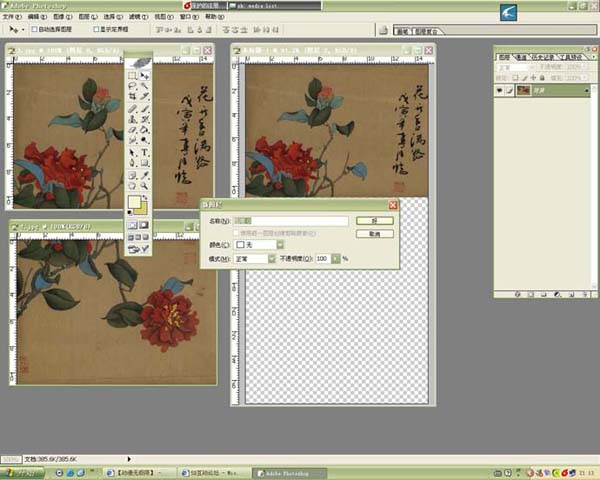Select the History Brush tool
600x480 pixels.
pos(144,120)
